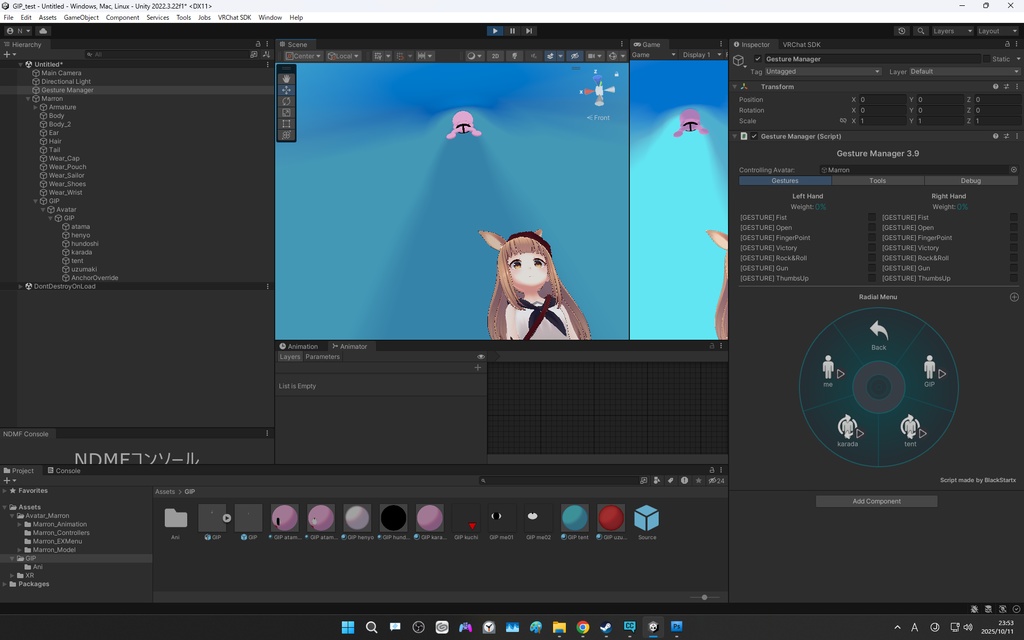
Task: Click the karada icon in the Radial Menu
Action: (847, 425)
